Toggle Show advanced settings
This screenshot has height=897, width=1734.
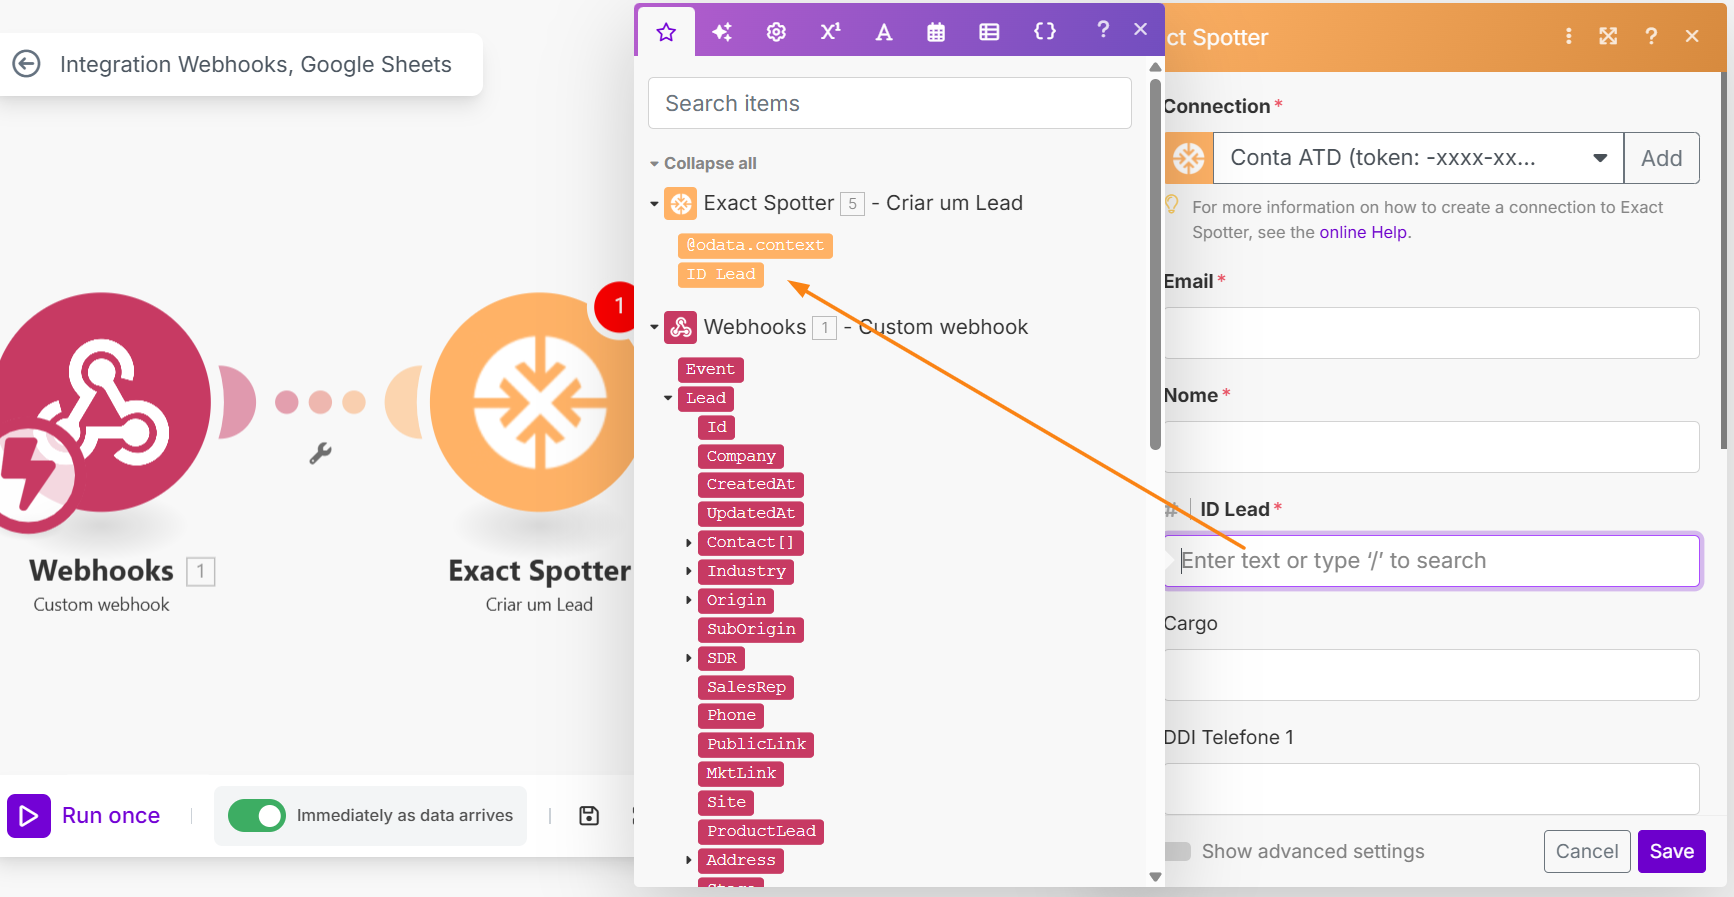click(1177, 851)
